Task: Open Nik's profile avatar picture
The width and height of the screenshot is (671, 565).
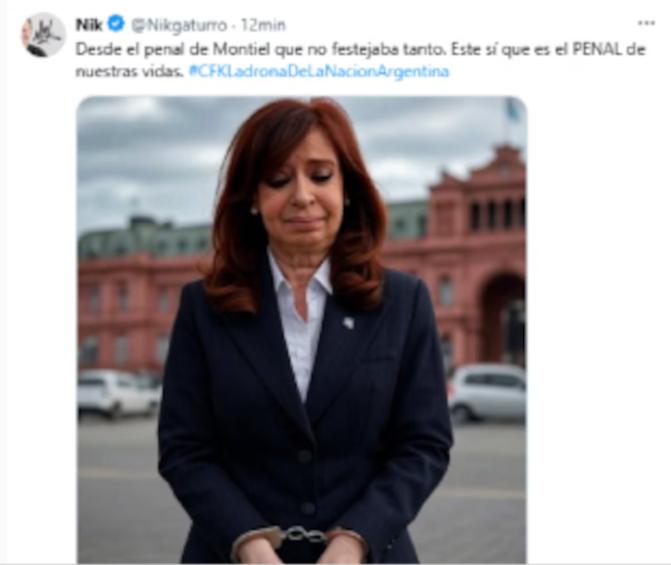Action: point(43,35)
